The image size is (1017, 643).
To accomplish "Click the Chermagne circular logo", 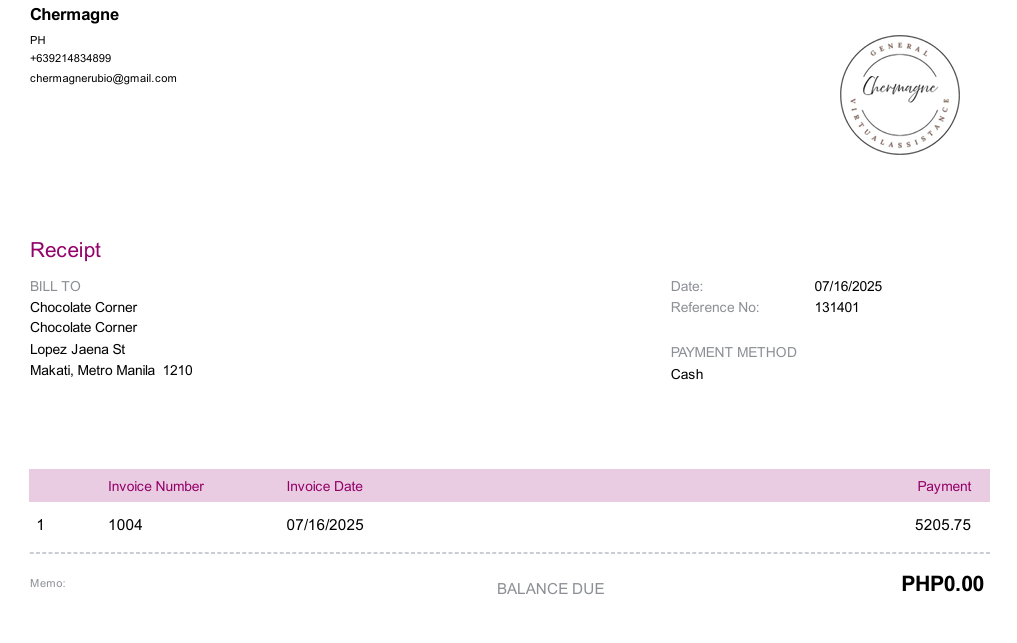I will click(900, 95).
